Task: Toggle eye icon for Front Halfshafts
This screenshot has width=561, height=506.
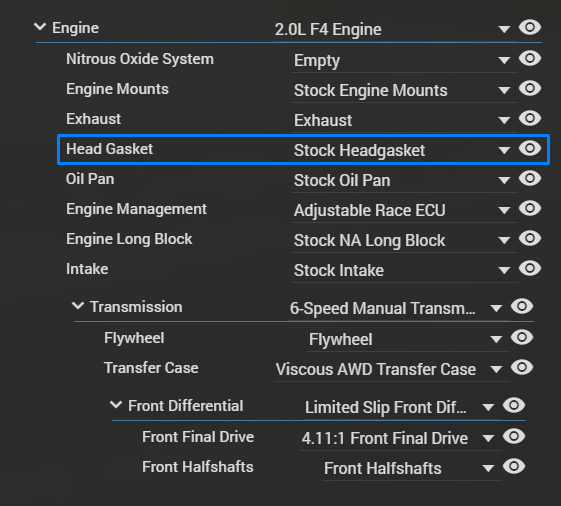Action: [514, 466]
